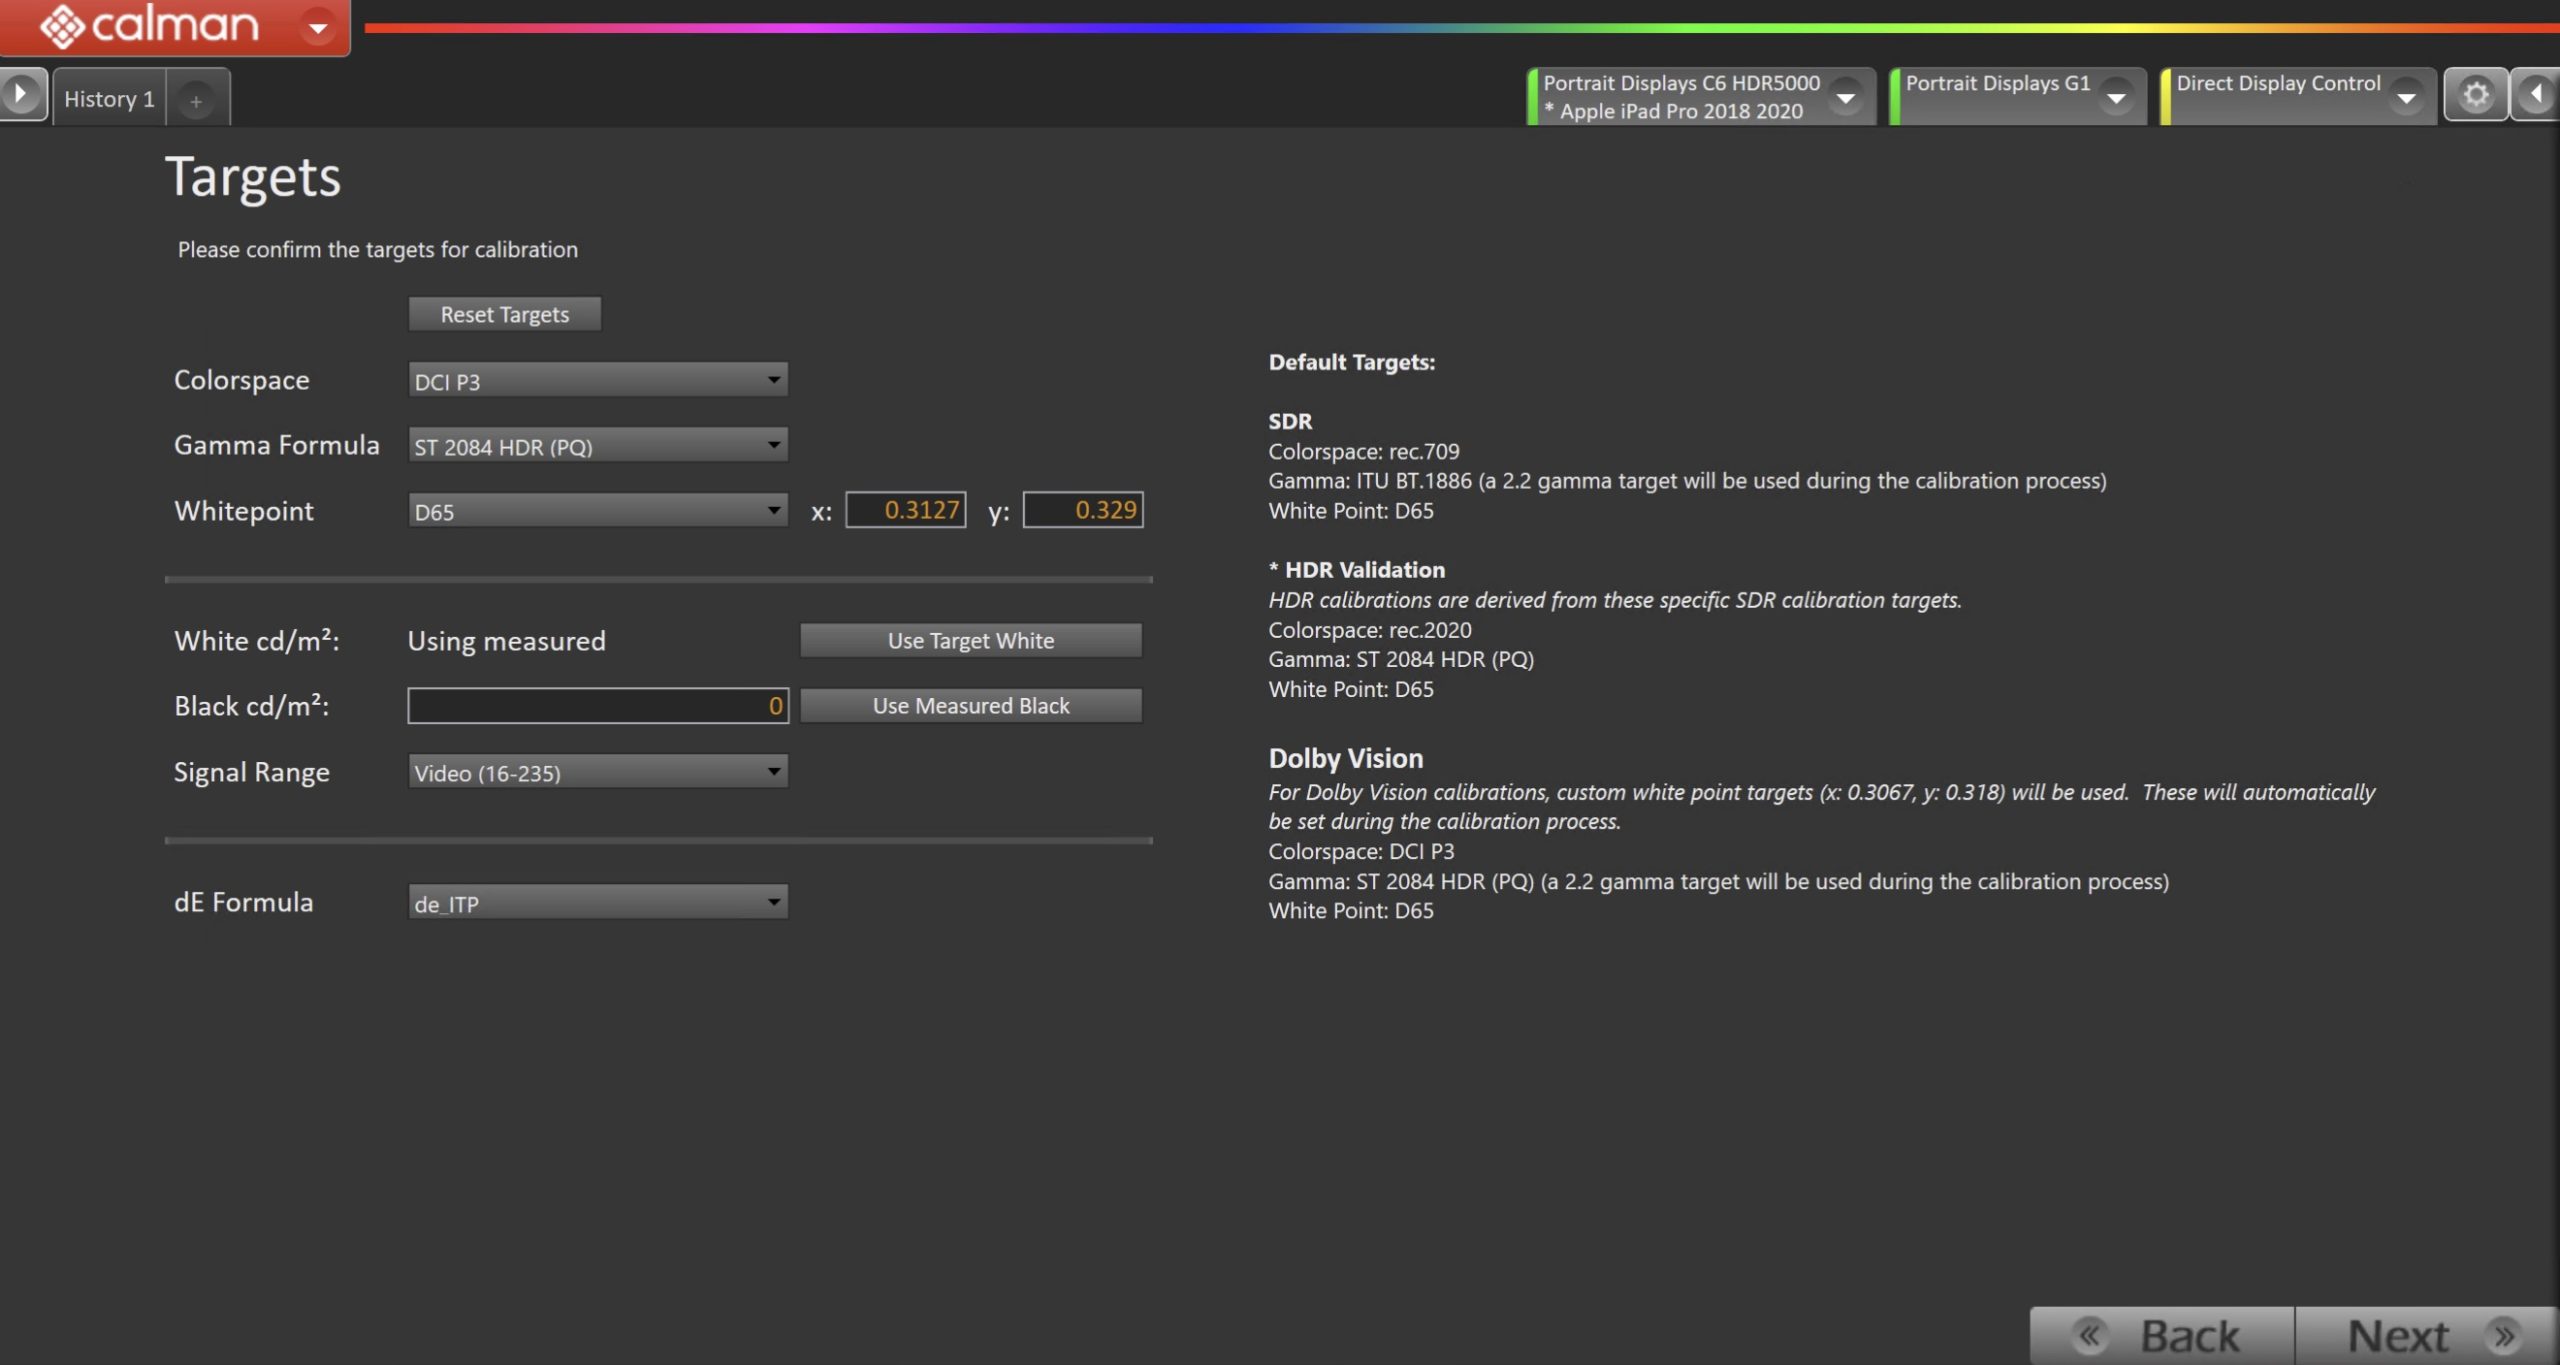Open the Calman main menu arrow
Viewport: 2560px width, 1365px height.
point(318,27)
